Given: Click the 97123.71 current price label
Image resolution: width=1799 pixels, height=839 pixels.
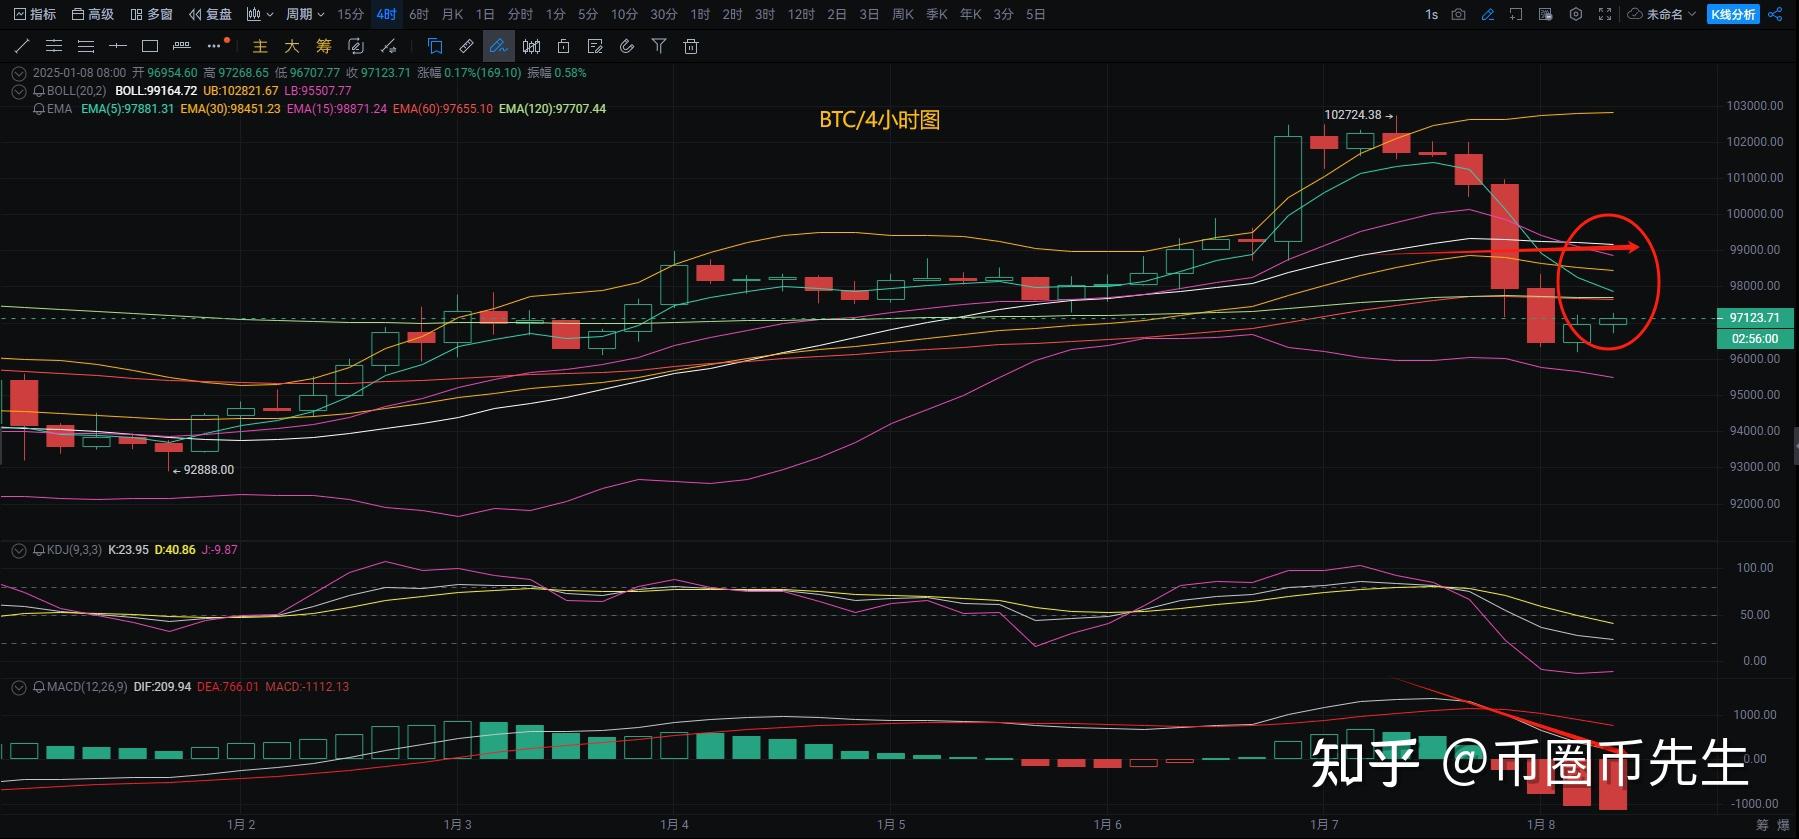Looking at the screenshot, I should 1754,318.
